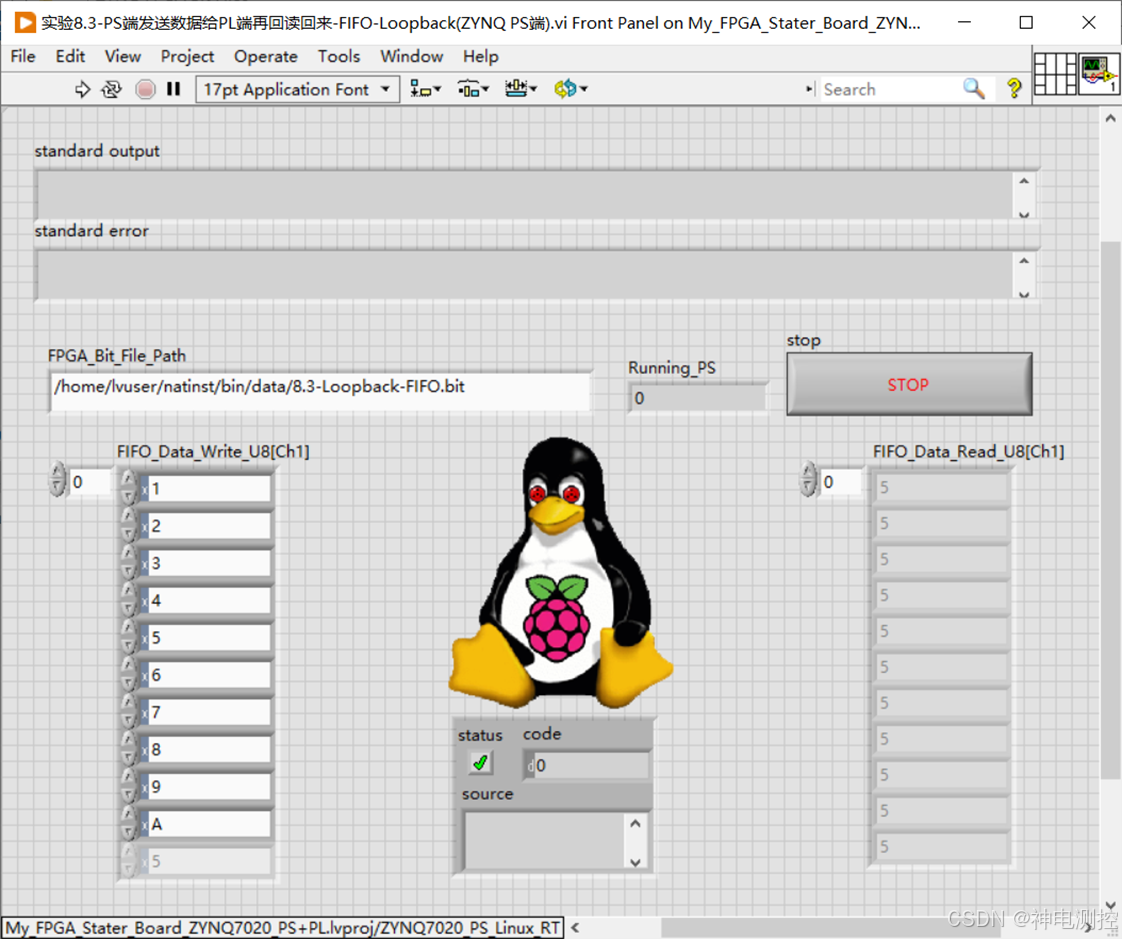Click the error status checkmark indicator
This screenshot has height=939, width=1122.
coord(481,763)
